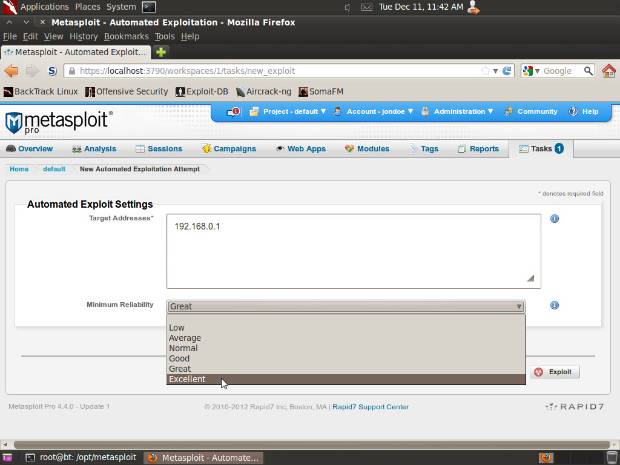Open the Account - jondoe dropdown
Screen dimensions: 620x465
[373, 112]
